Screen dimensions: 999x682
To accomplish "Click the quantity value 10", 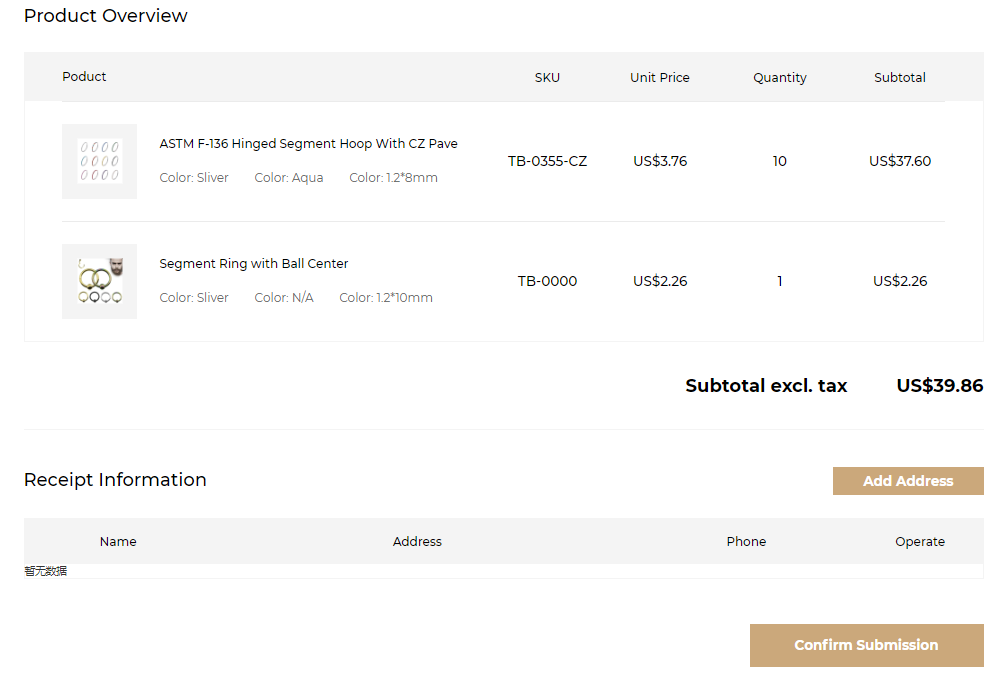I will click(x=779, y=161).
